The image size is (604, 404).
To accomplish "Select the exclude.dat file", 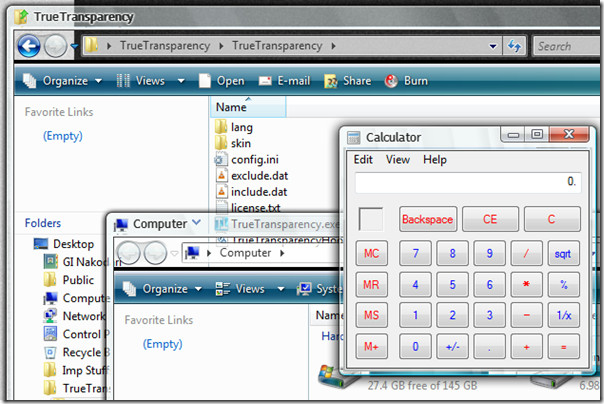I will click(252, 176).
